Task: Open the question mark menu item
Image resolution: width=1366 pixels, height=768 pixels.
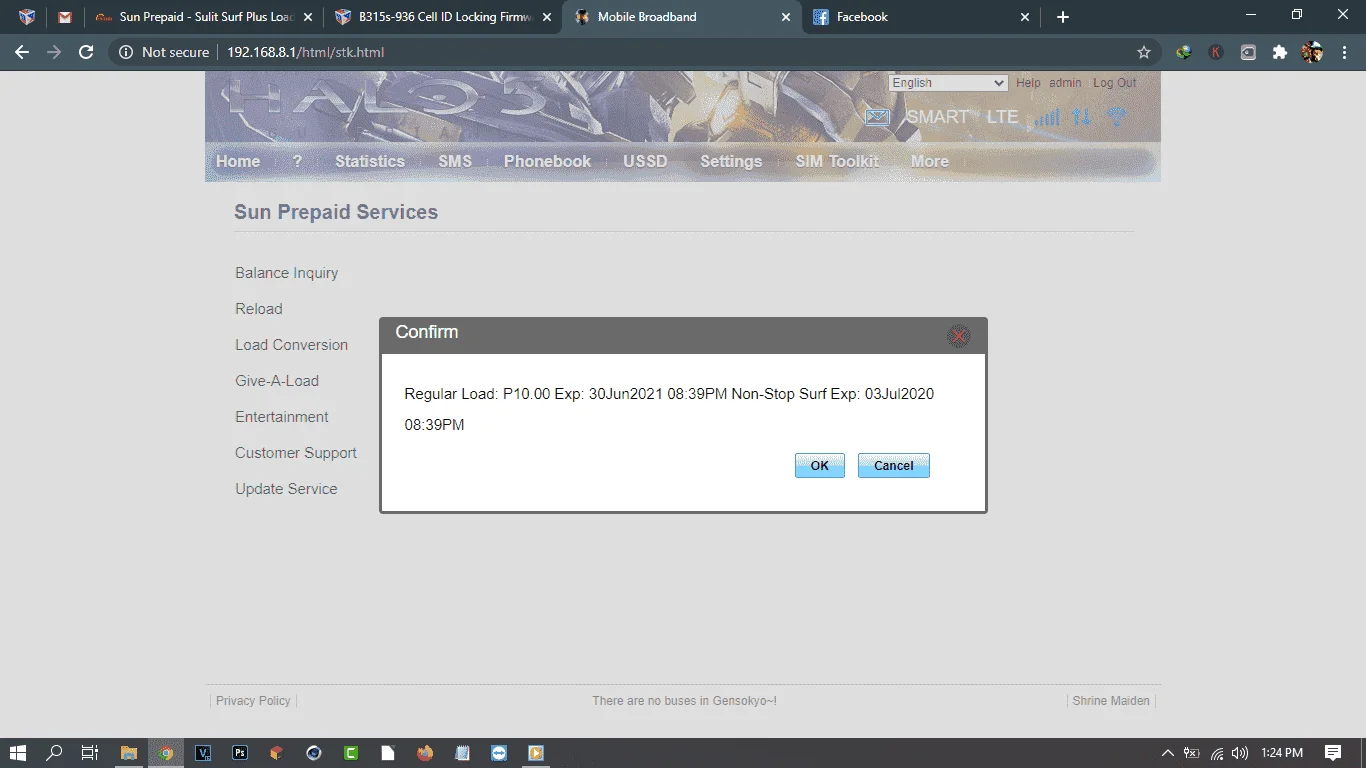Action: click(297, 161)
